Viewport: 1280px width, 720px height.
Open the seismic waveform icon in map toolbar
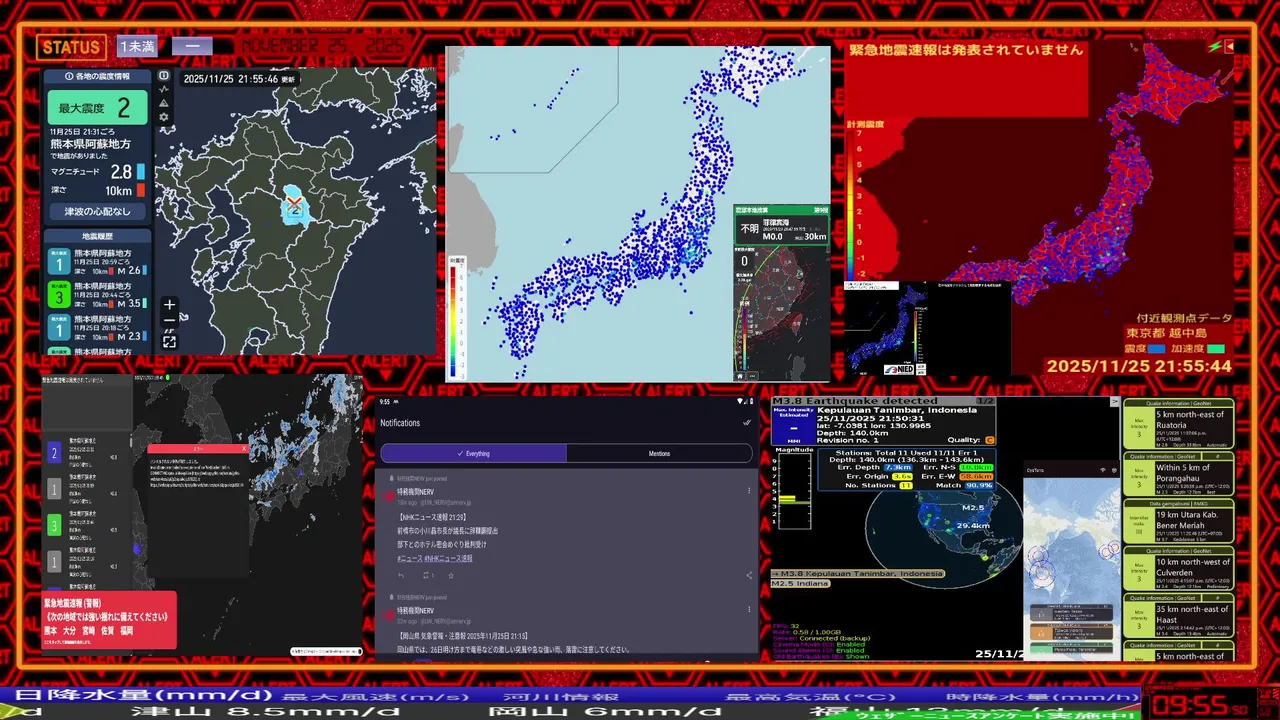pos(164,89)
